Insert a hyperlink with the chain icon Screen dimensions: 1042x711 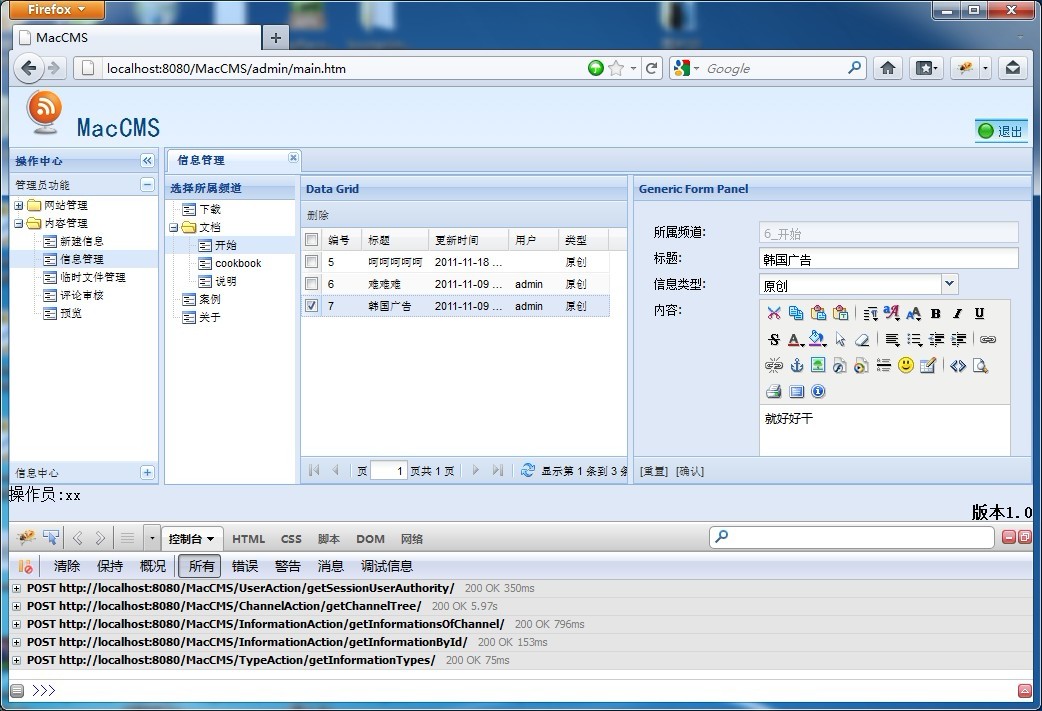(988, 340)
